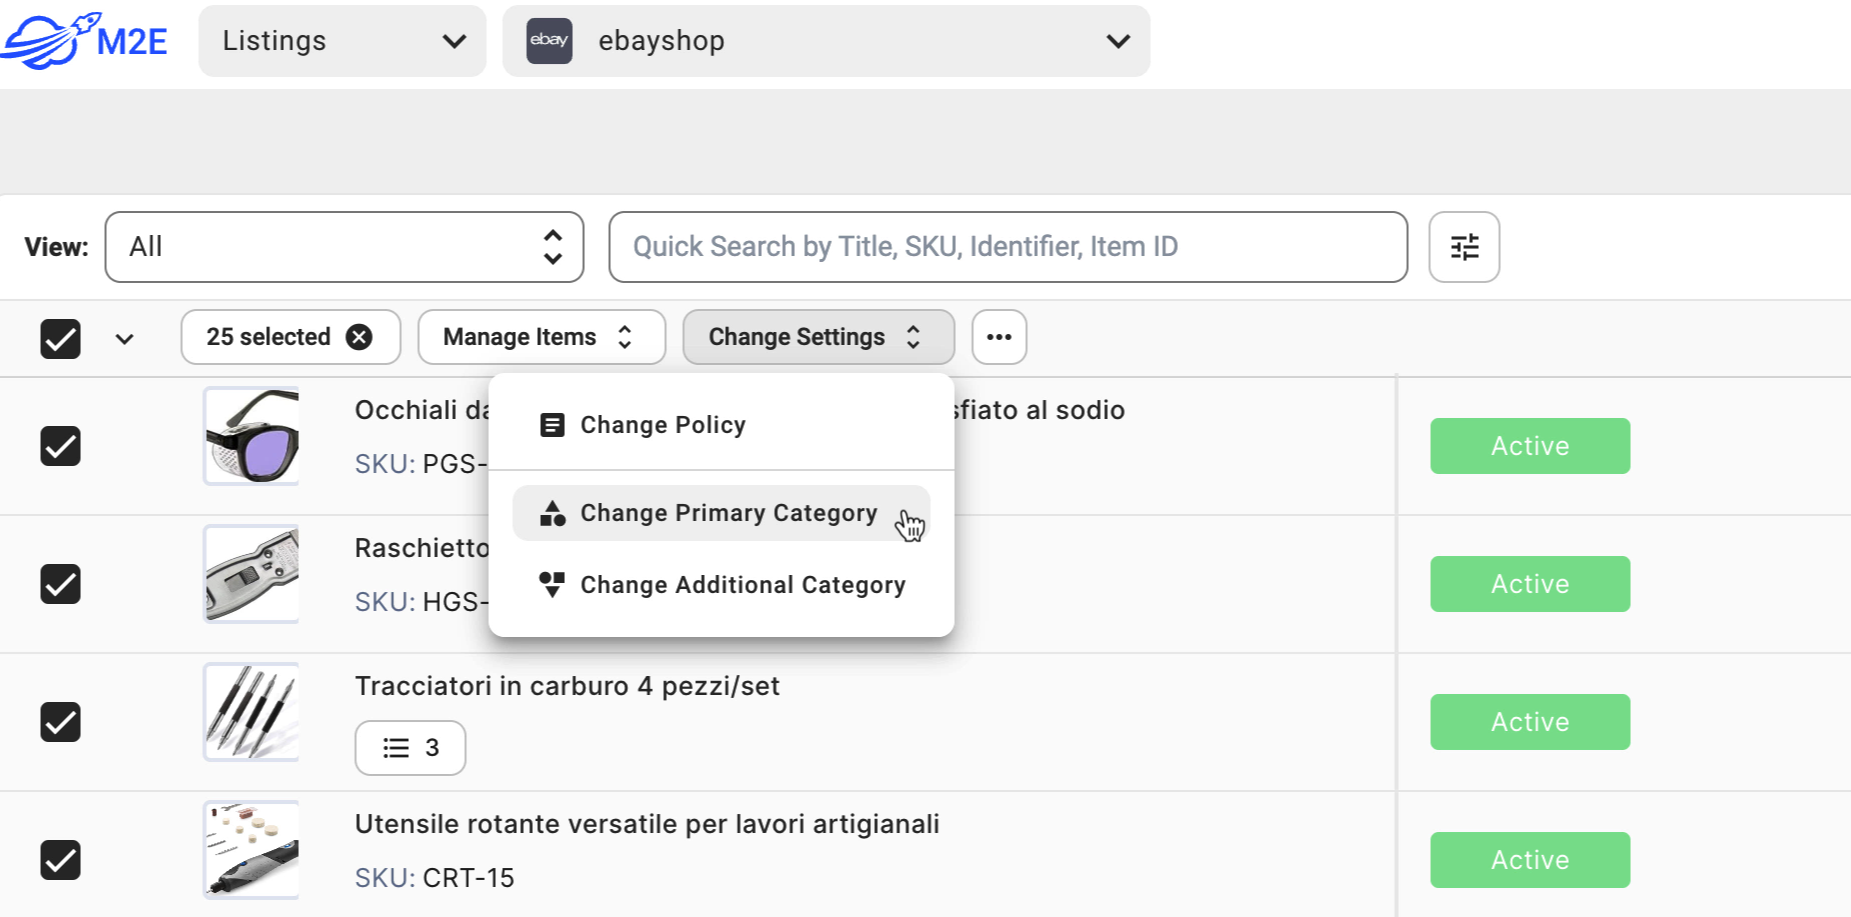
Task: Open the View All dropdown
Action: (x=344, y=247)
